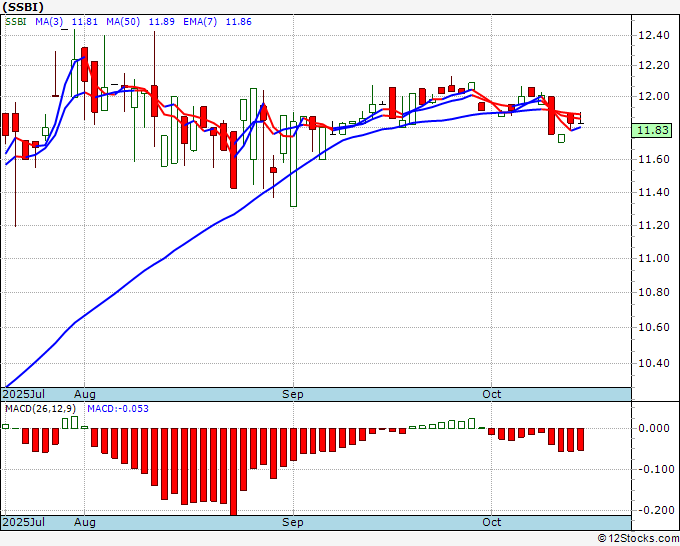Select the SSBI legend label
Image resolution: width=680 pixels, height=546 pixels.
tap(16, 22)
